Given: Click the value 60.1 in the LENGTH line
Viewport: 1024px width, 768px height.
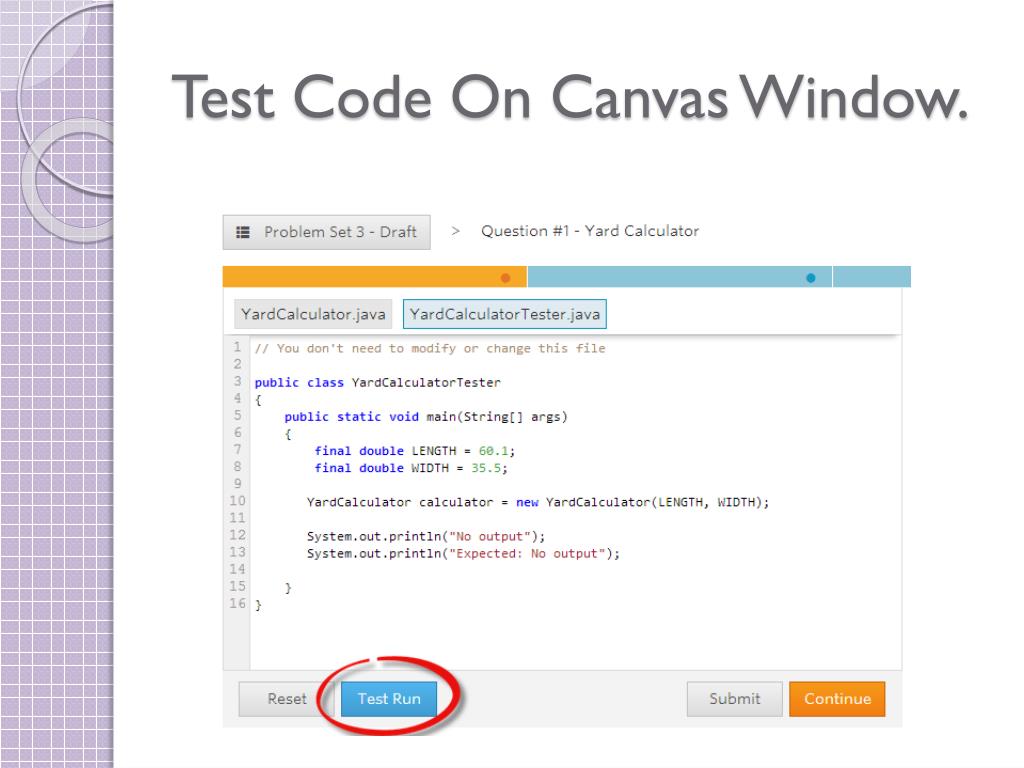Looking at the screenshot, I should point(493,451).
